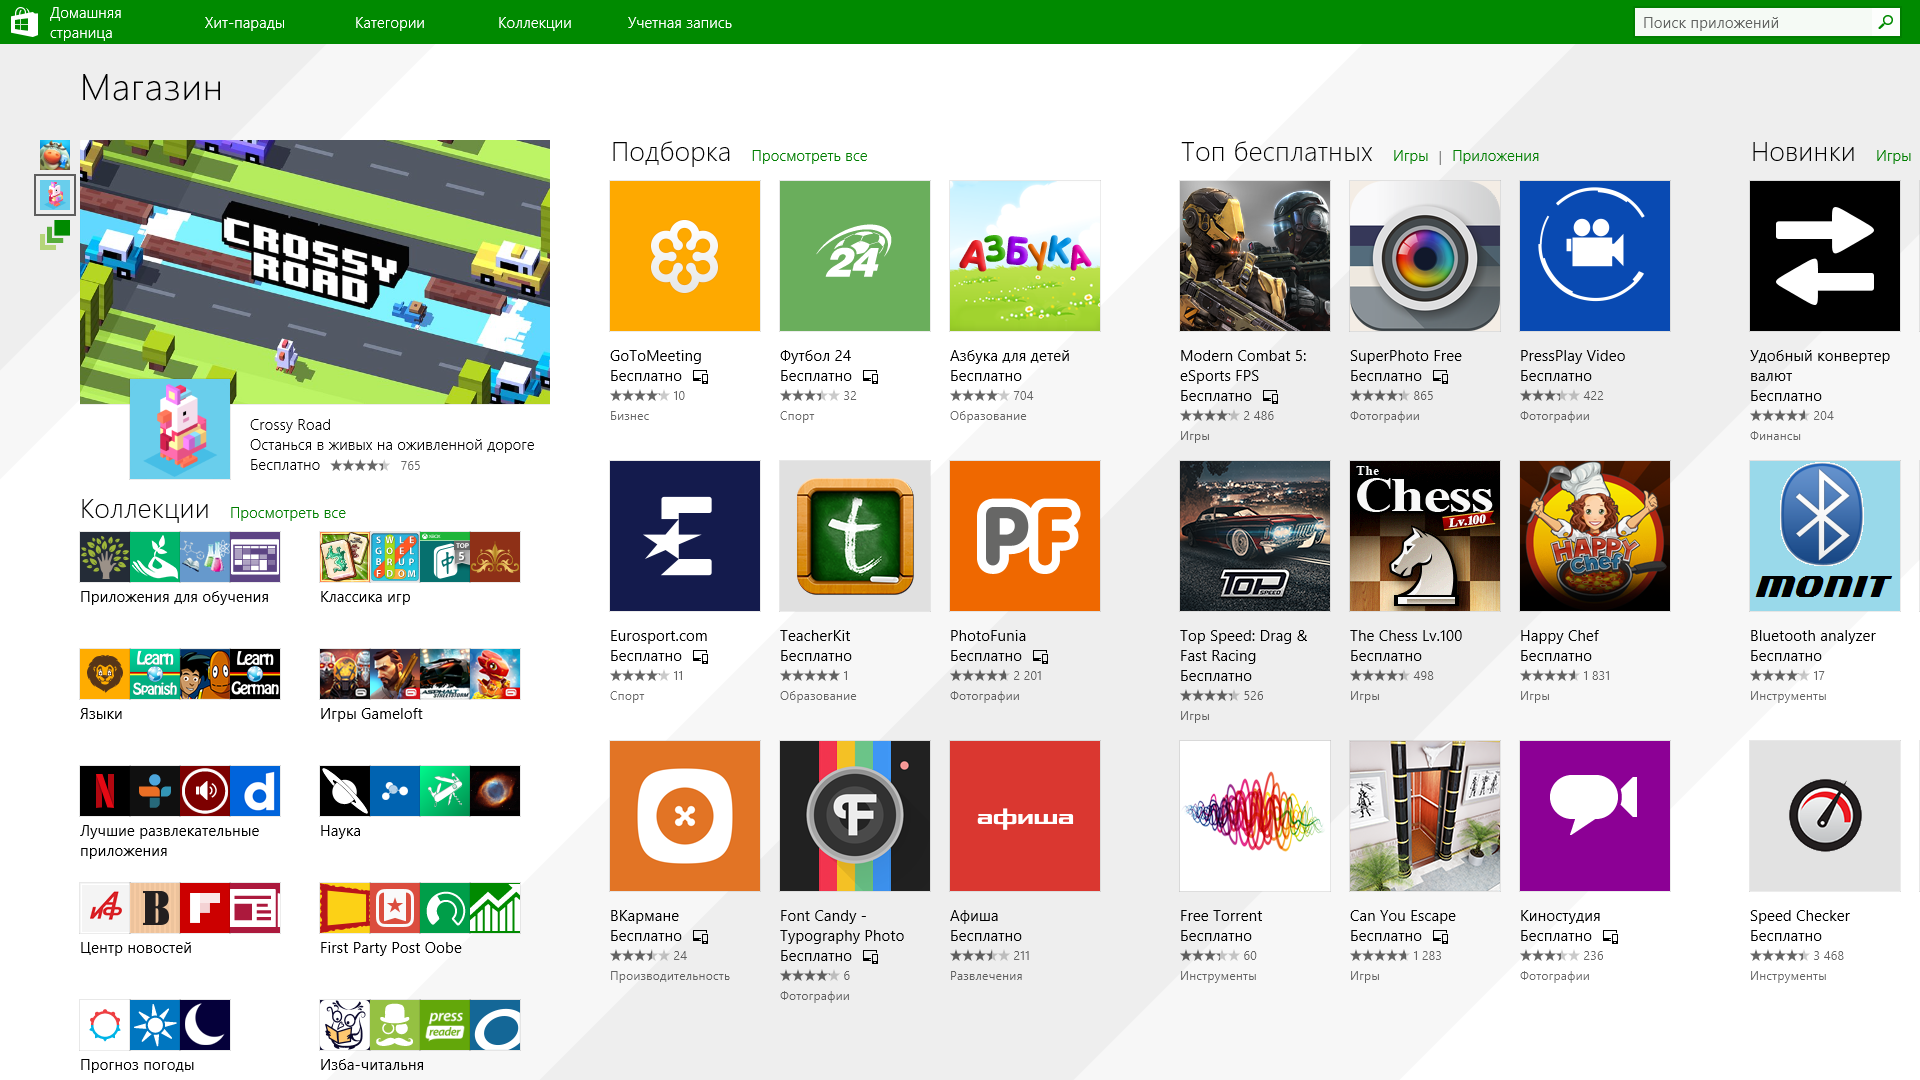Open the Категории menu

[389, 22]
